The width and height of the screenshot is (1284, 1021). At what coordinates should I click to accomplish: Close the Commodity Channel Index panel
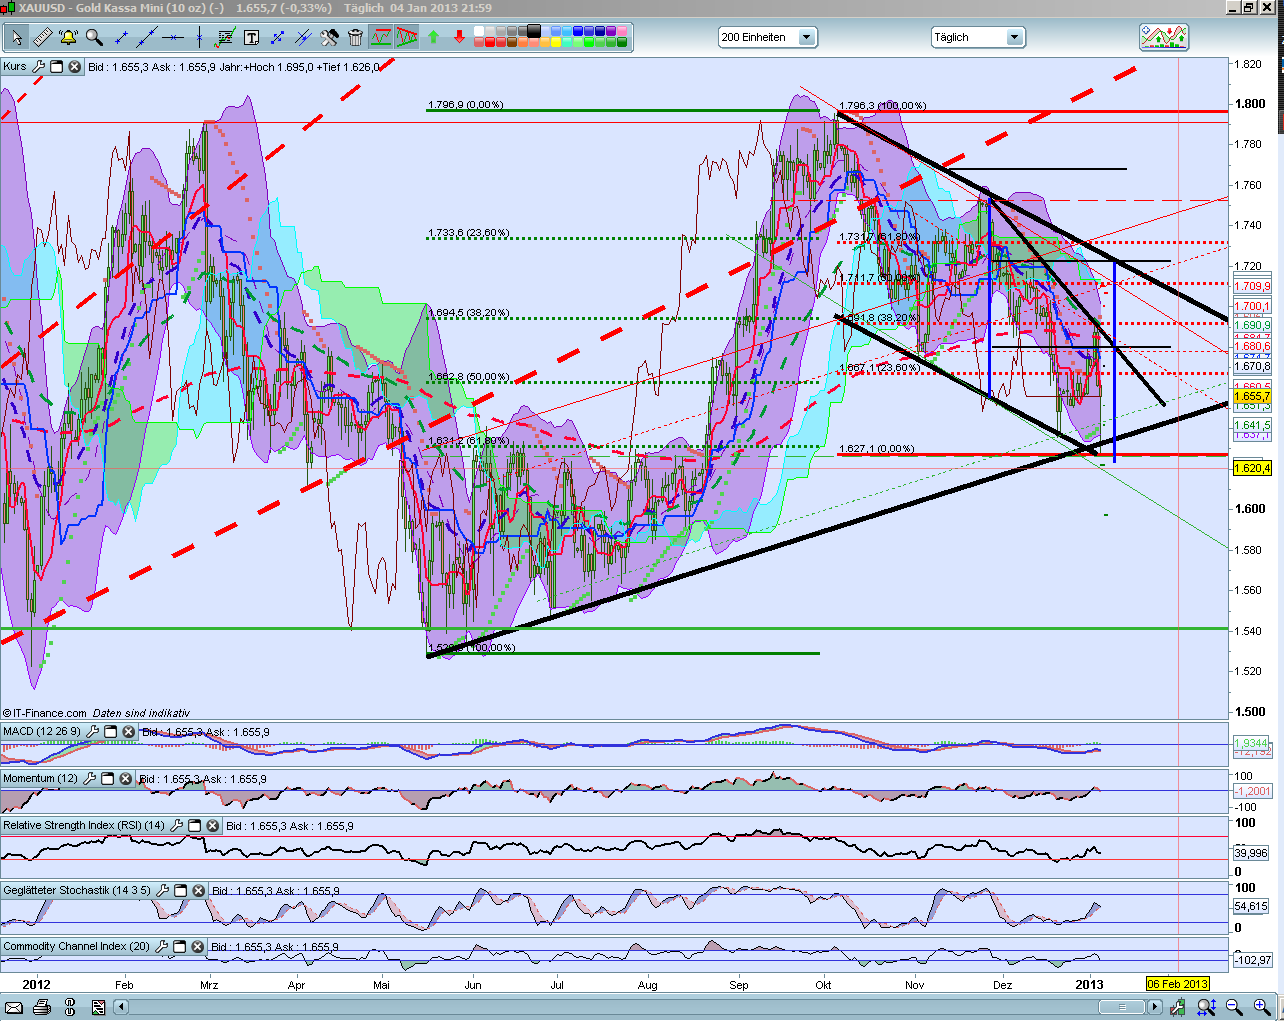(198, 946)
